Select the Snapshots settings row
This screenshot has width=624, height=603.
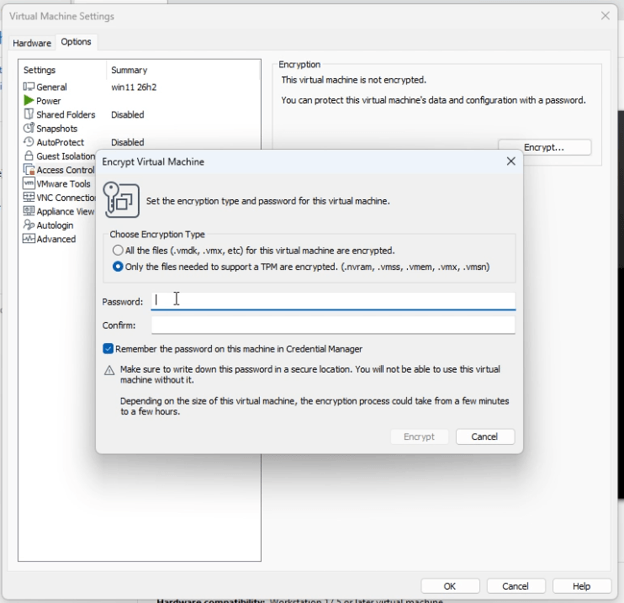click(139, 128)
